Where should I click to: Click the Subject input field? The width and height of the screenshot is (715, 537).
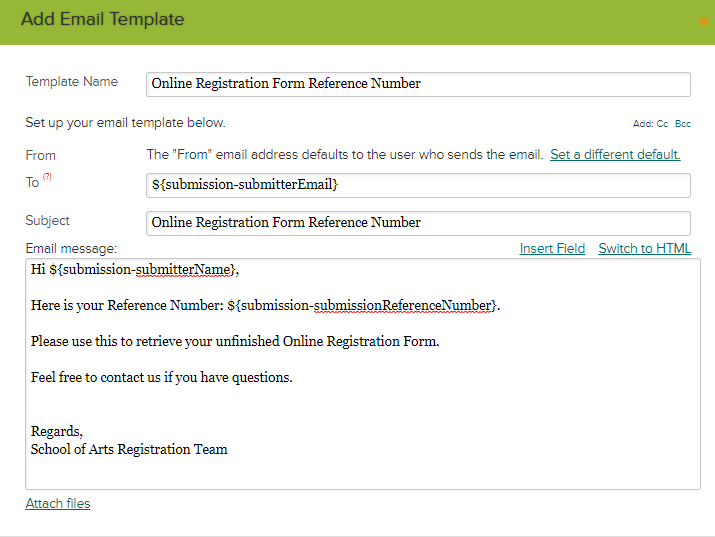[418, 223]
